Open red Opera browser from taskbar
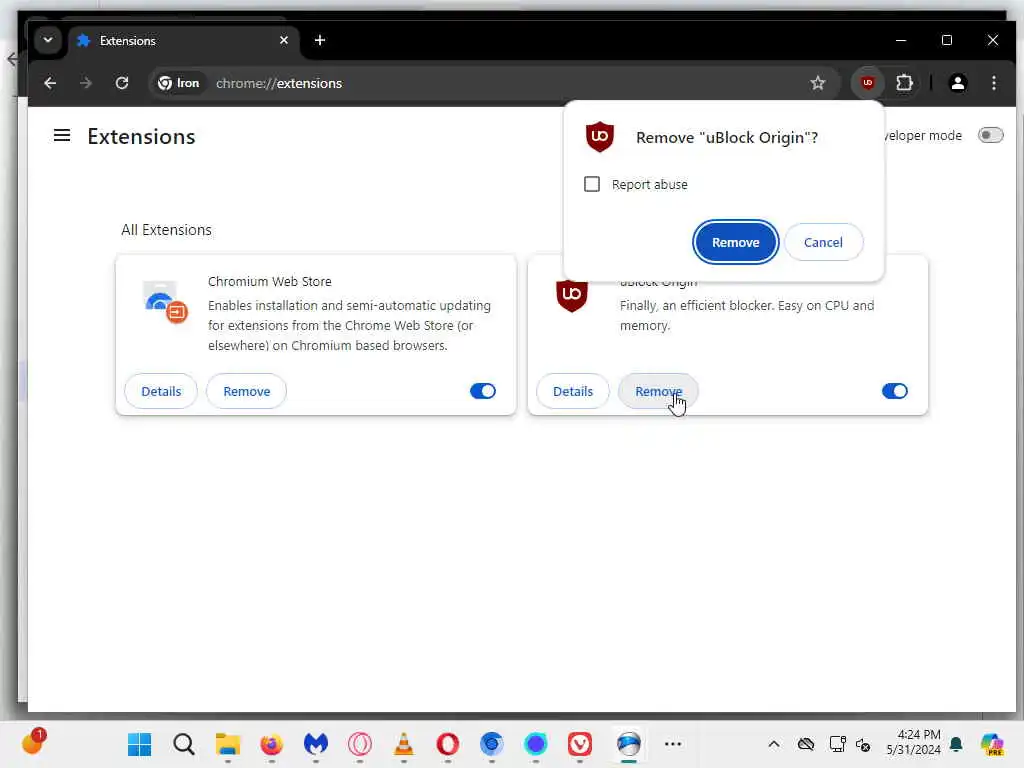Viewport: 1024px width, 768px height. point(447,744)
